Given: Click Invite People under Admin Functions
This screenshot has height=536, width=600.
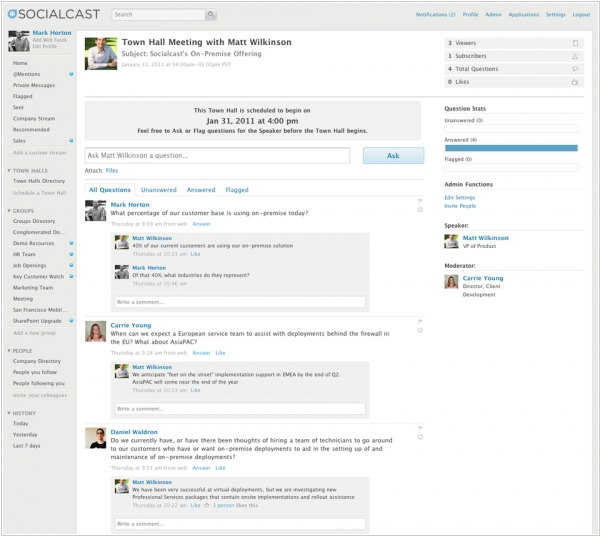Looking at the screenshot, I should (x=460, y=206).
